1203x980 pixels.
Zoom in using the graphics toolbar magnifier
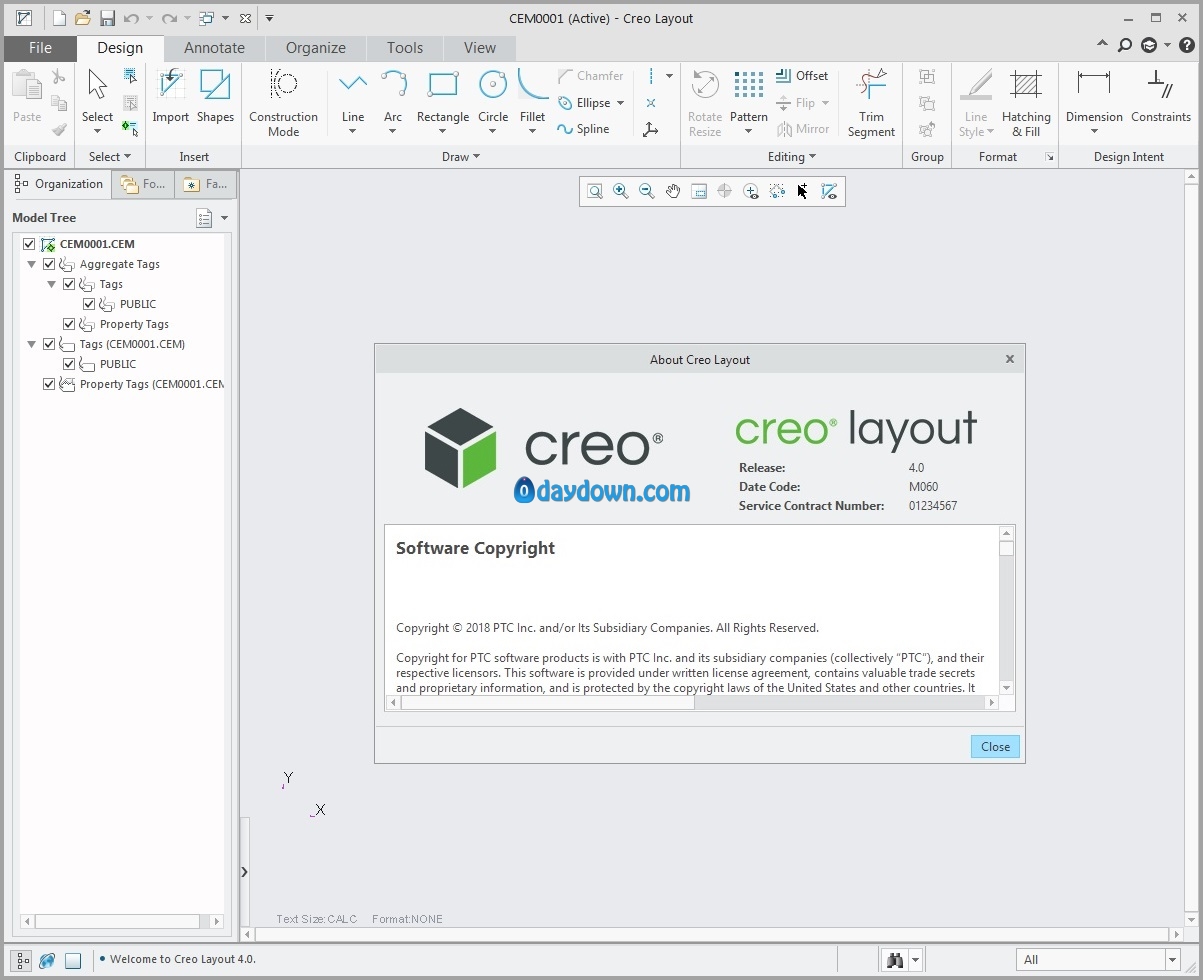(621, 191)
